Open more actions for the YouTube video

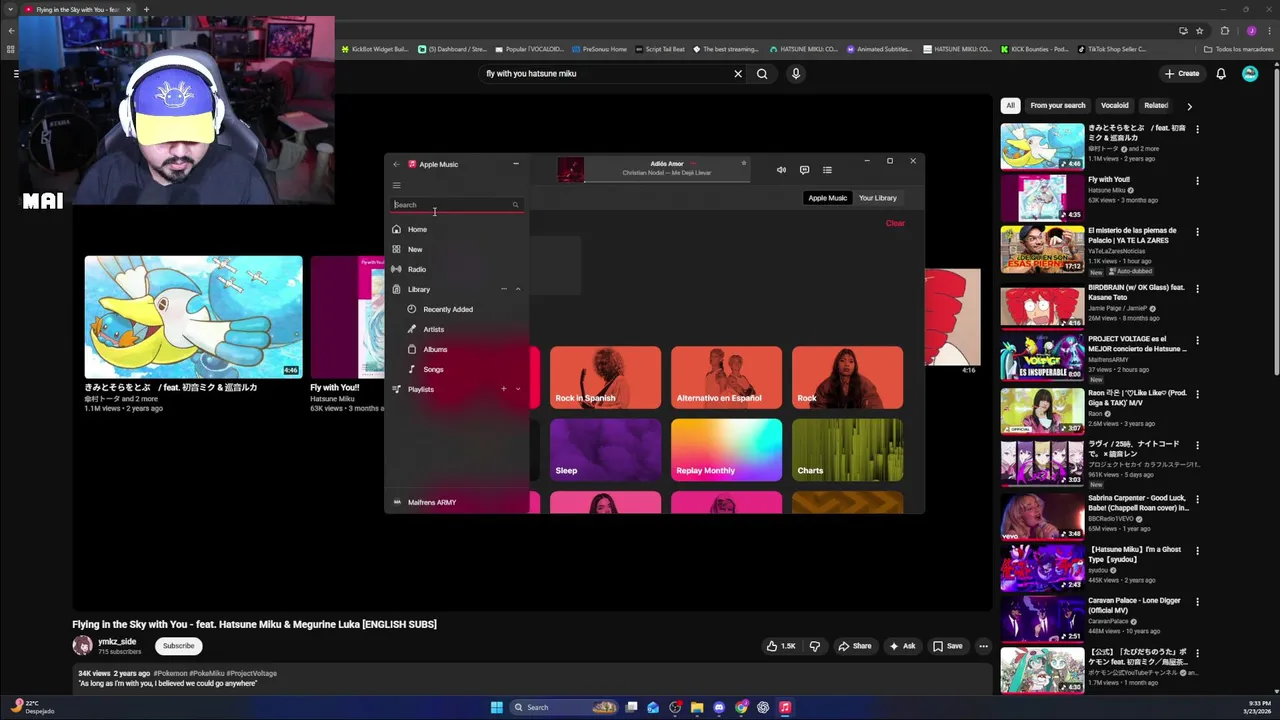pyautogui.click(x=983, y=646)
